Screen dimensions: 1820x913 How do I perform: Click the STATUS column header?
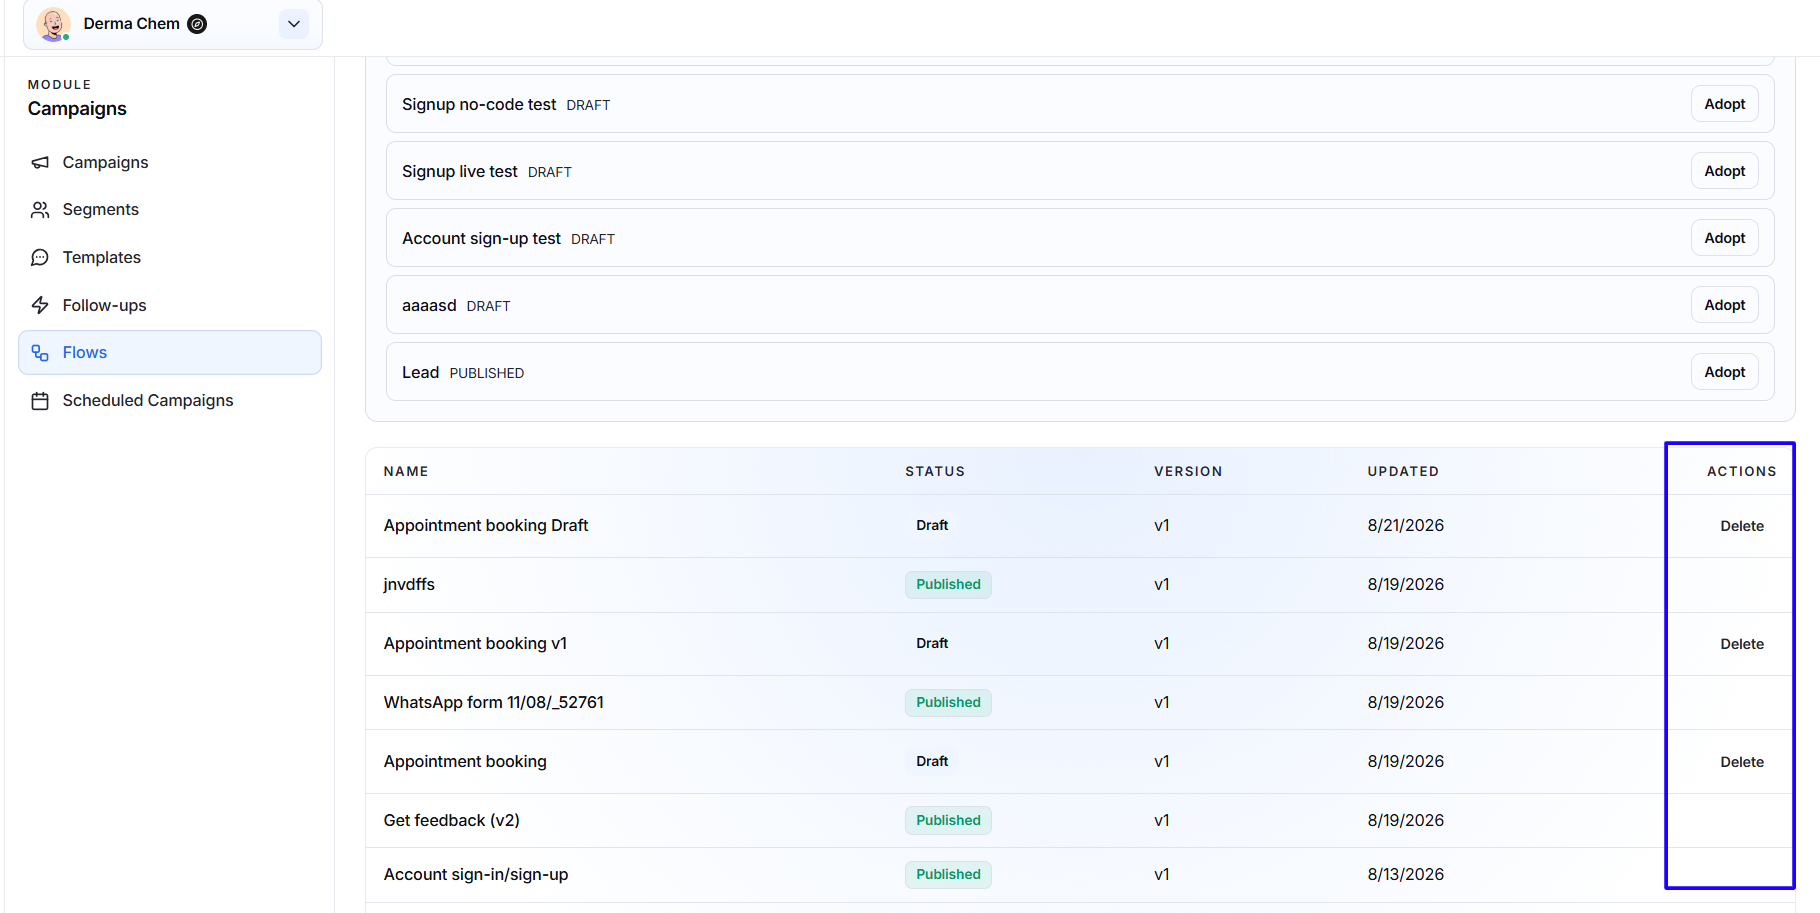(x=935, y=472)
